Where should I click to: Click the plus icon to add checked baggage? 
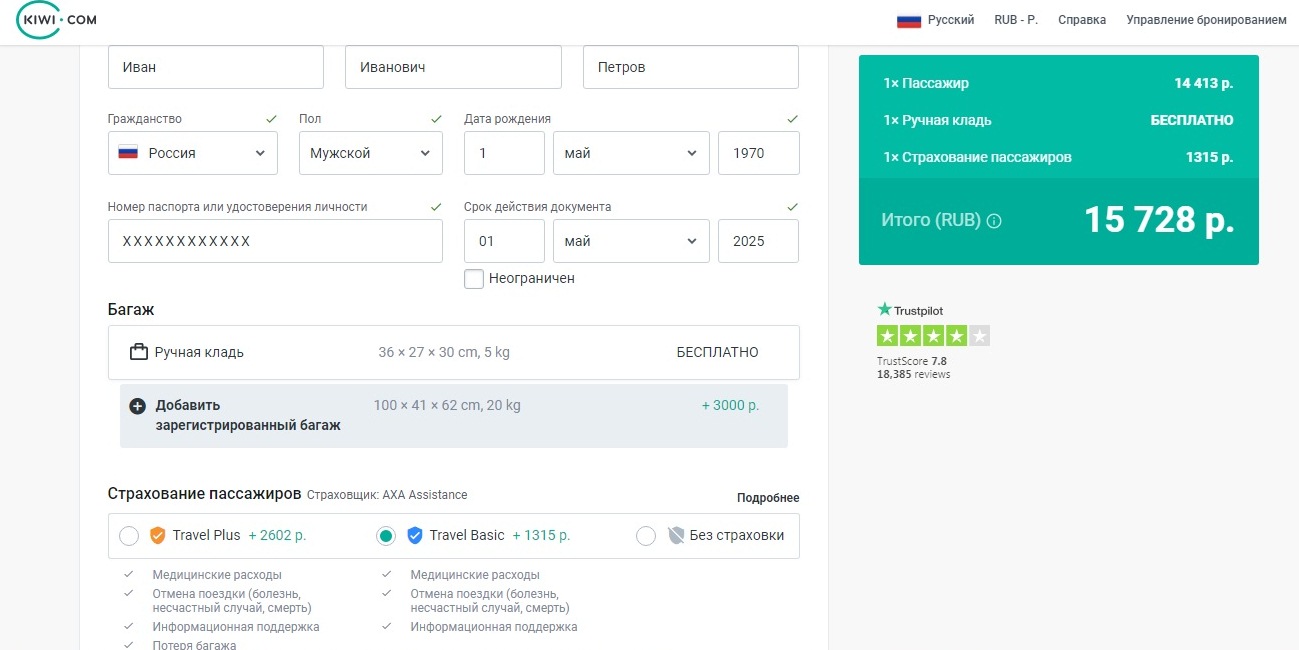[138, 406]
